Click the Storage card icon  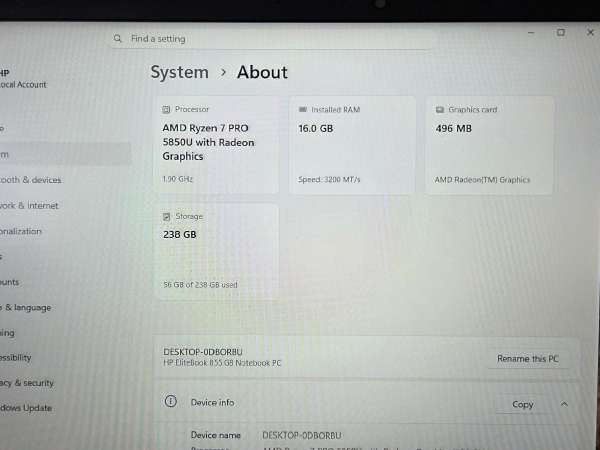point(166,217)
